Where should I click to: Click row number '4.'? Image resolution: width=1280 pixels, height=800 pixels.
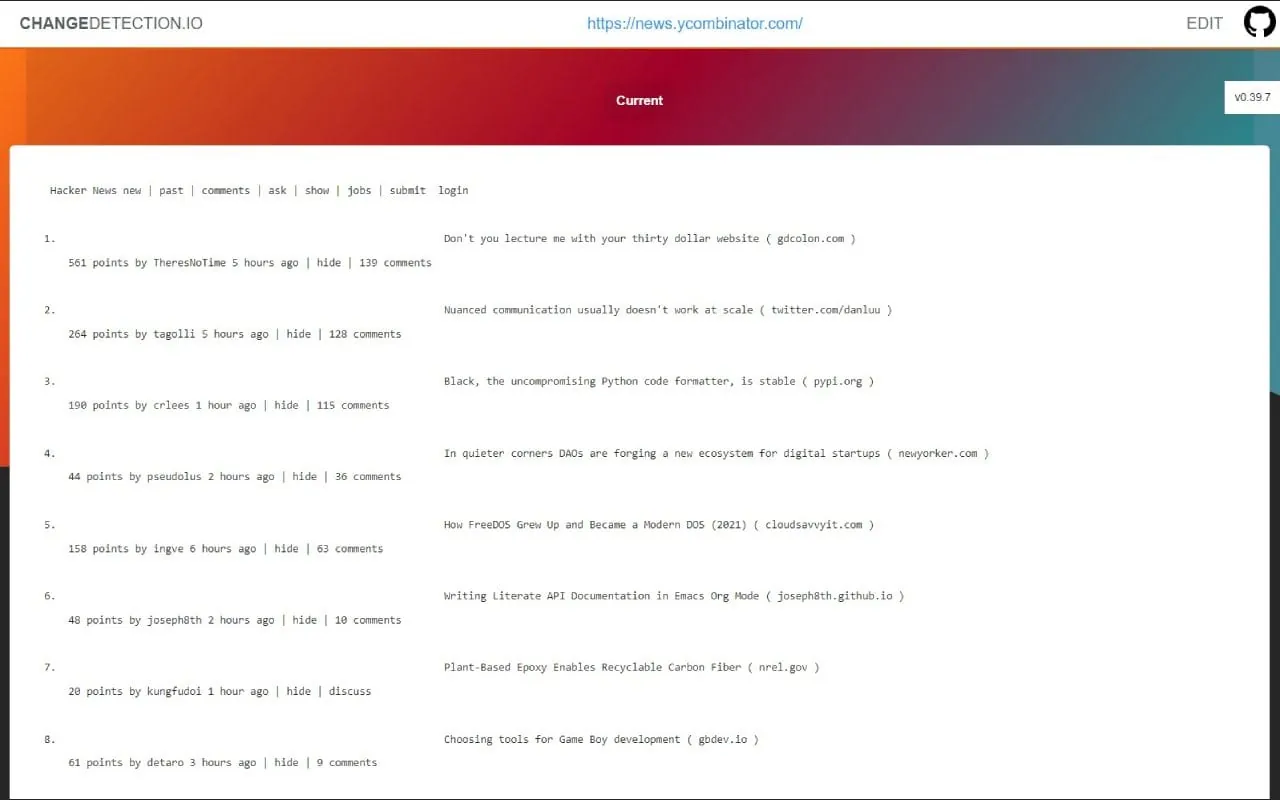point(50,453)
